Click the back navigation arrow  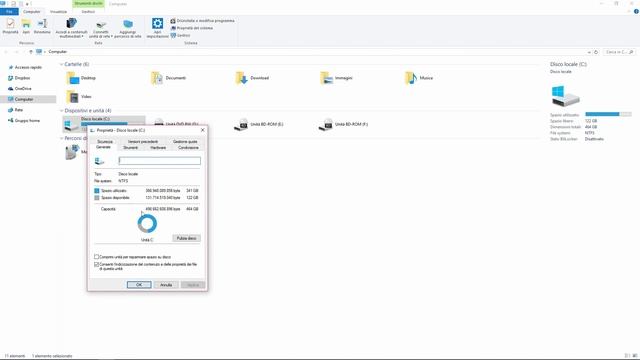coord(6,52)
